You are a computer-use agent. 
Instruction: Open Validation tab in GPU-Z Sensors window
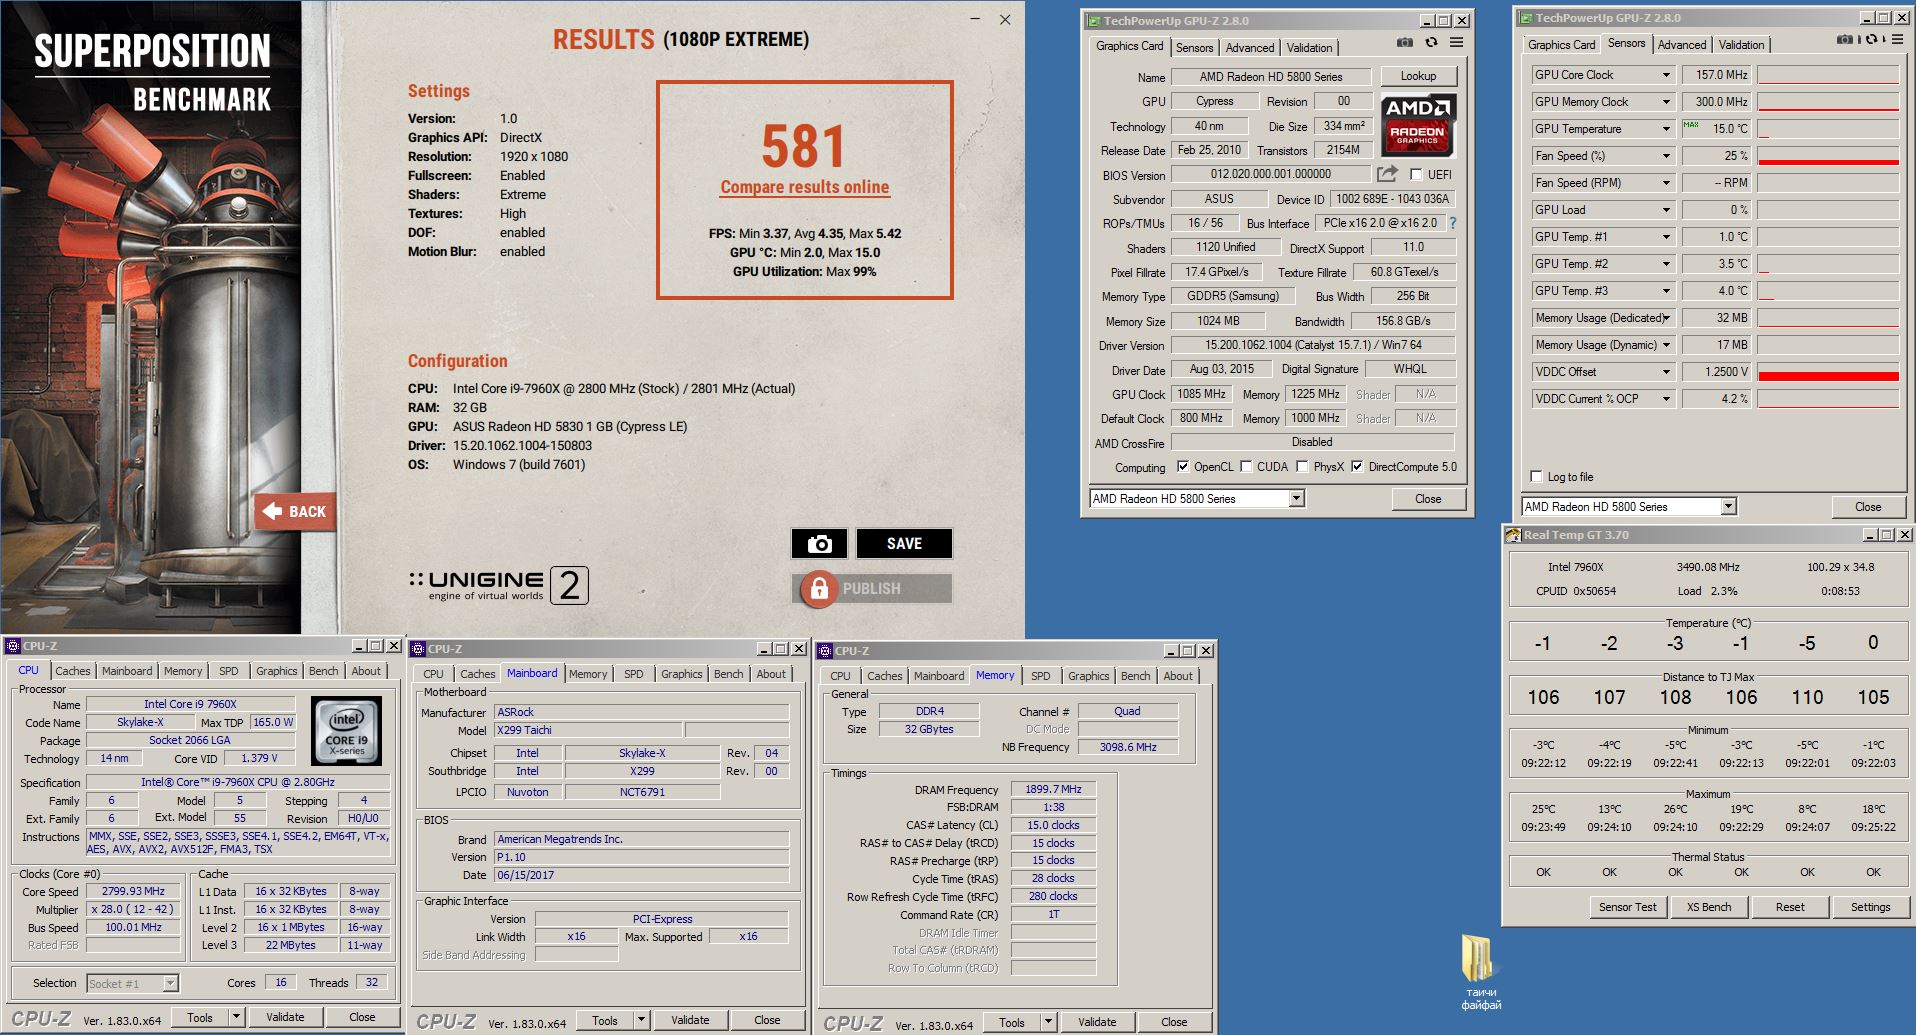point(1741,45)
